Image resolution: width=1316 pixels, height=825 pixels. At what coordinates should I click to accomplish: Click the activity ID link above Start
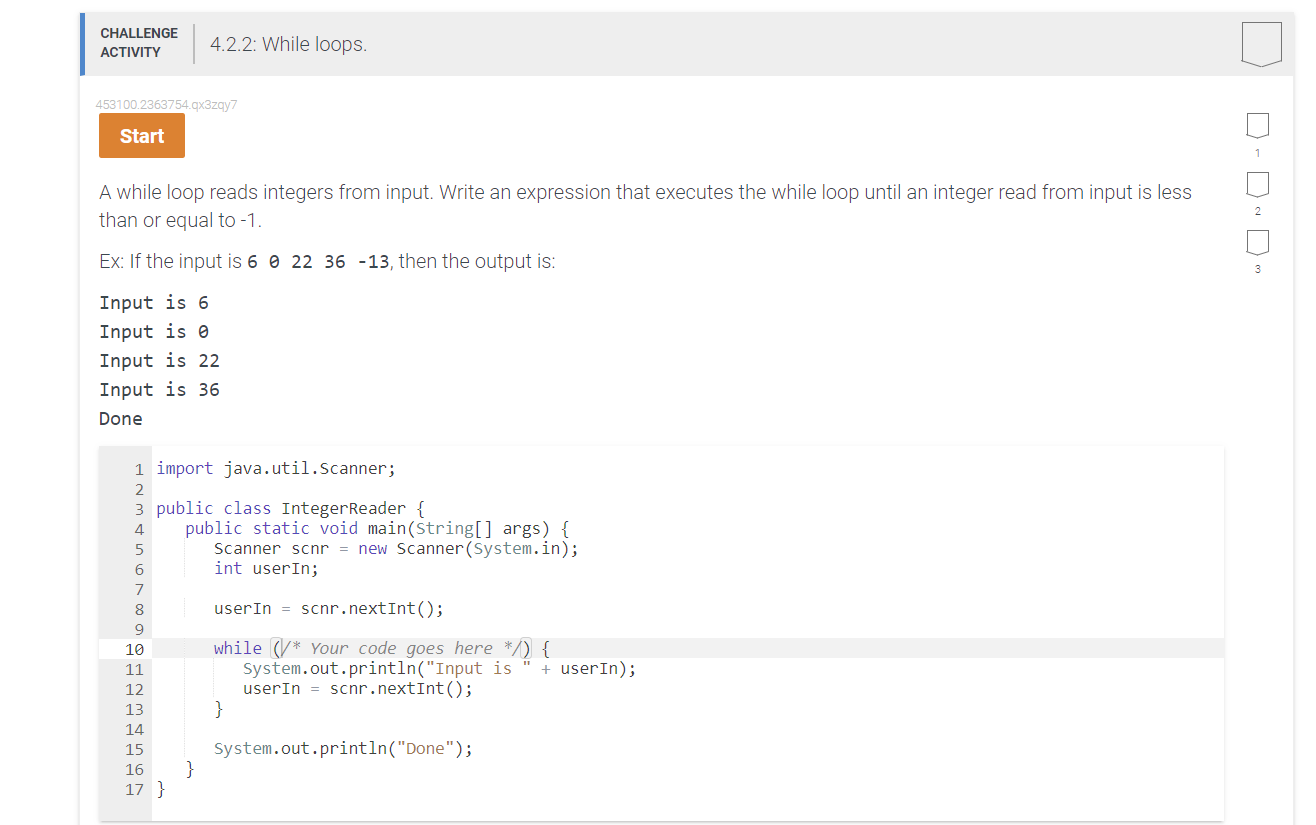(x=165, y=104)
